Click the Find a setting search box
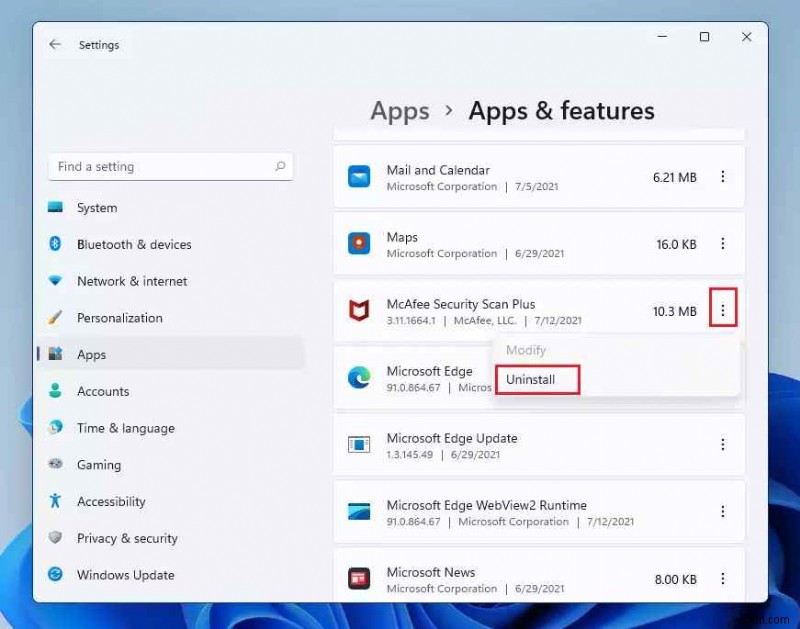800x629 pixels. coord(170,166)
